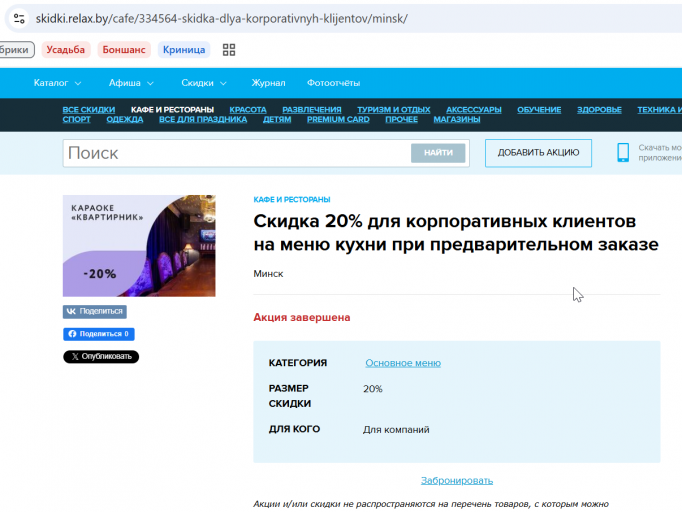
Task: Open the bookmarks grid icon
Action: click(x=229, y=50)
